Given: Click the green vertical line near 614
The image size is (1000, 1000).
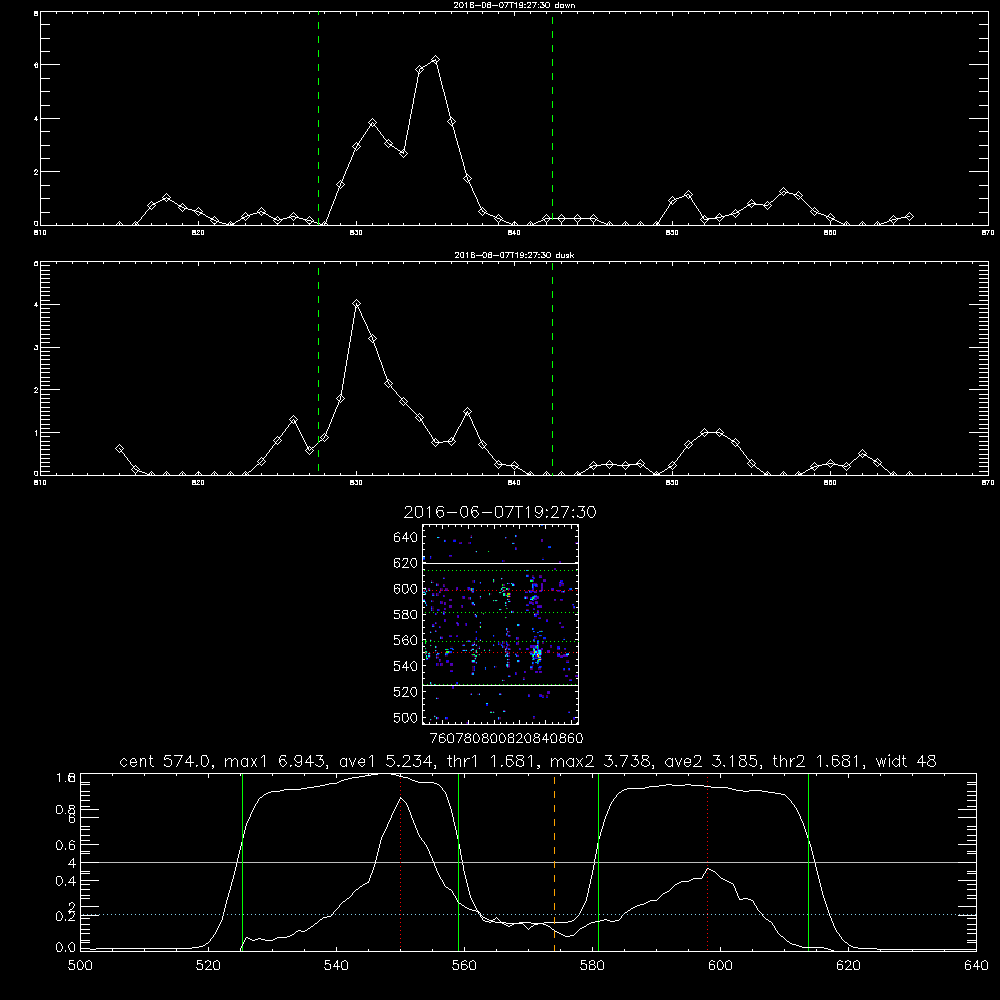Looking at the screenshot, I should point(808,862).
